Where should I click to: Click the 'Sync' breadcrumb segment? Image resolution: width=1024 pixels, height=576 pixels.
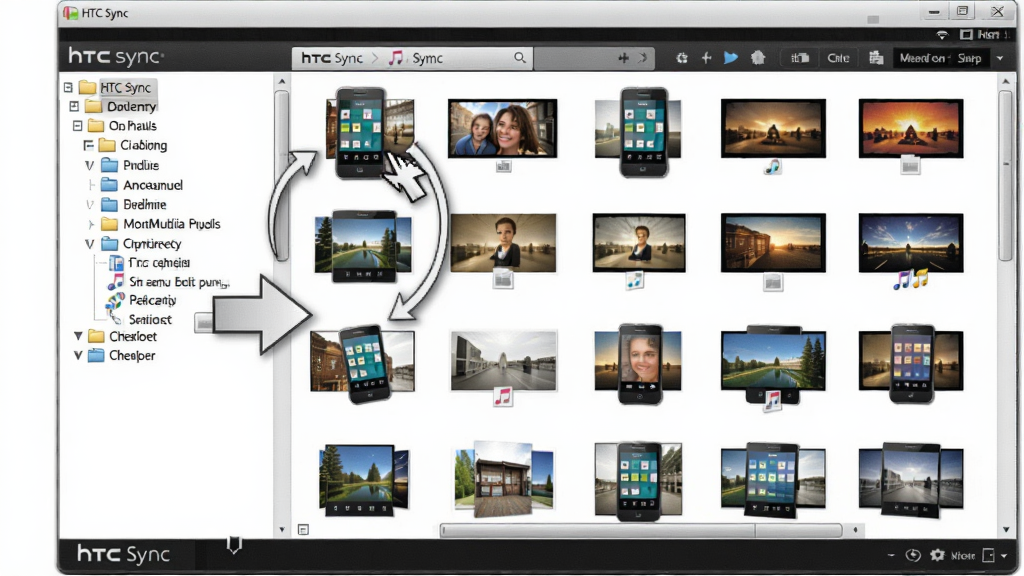428,58
